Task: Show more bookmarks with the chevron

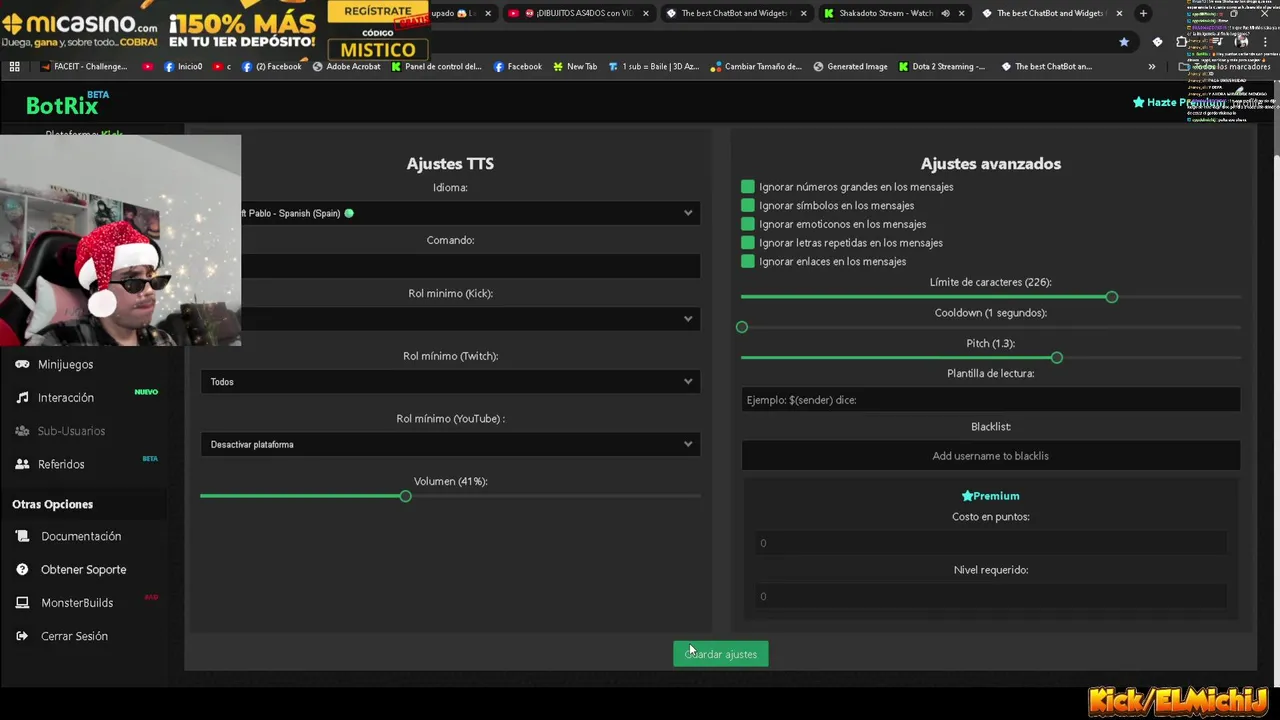Action: coord(1152,67)
